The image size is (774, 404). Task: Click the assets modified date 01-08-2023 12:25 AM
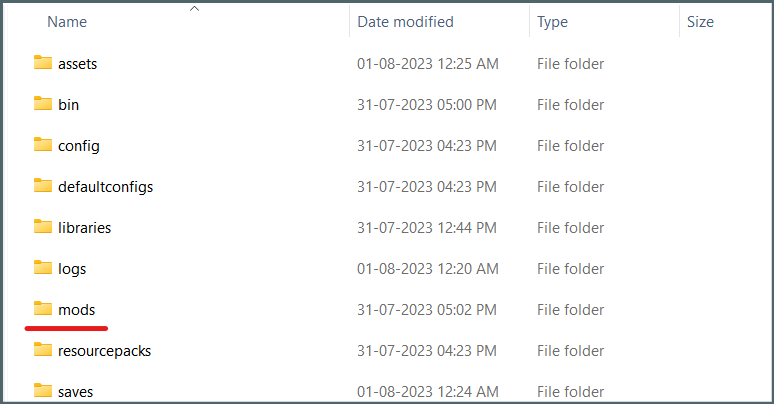pyautogui.click(x=427, y=64)
